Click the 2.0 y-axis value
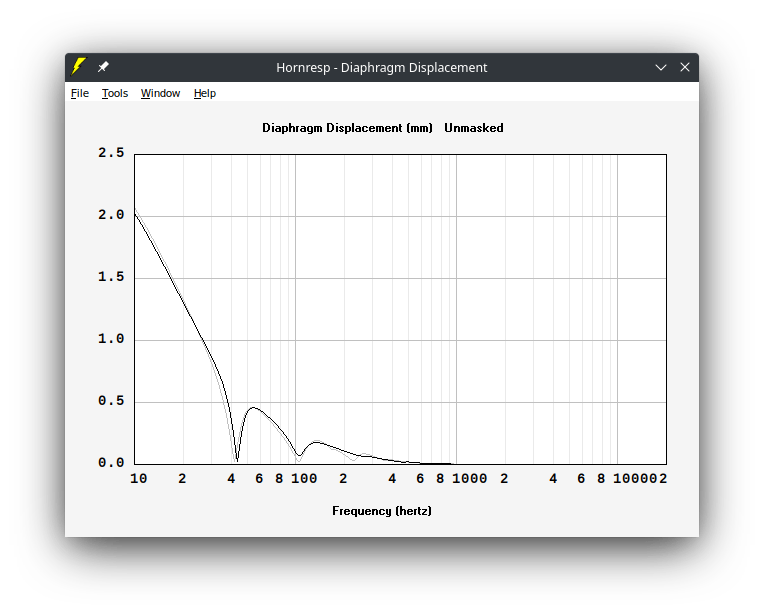This screenshot has height=614, width=764. point(111,215)
